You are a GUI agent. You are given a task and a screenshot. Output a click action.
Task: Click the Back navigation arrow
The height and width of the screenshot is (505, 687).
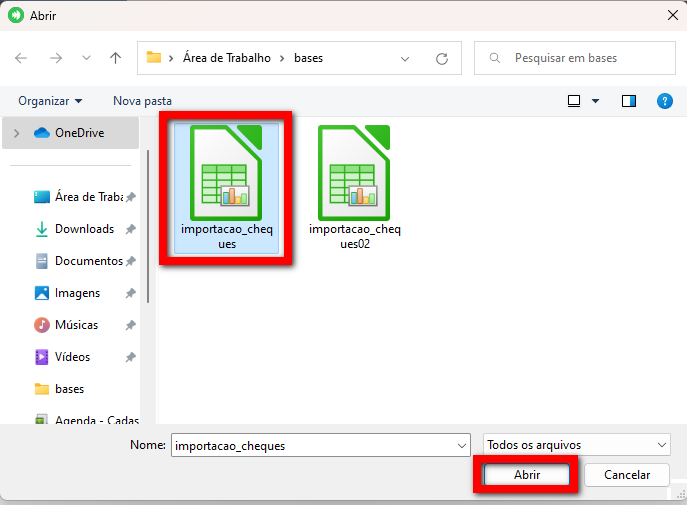click(x=22, y=58)
